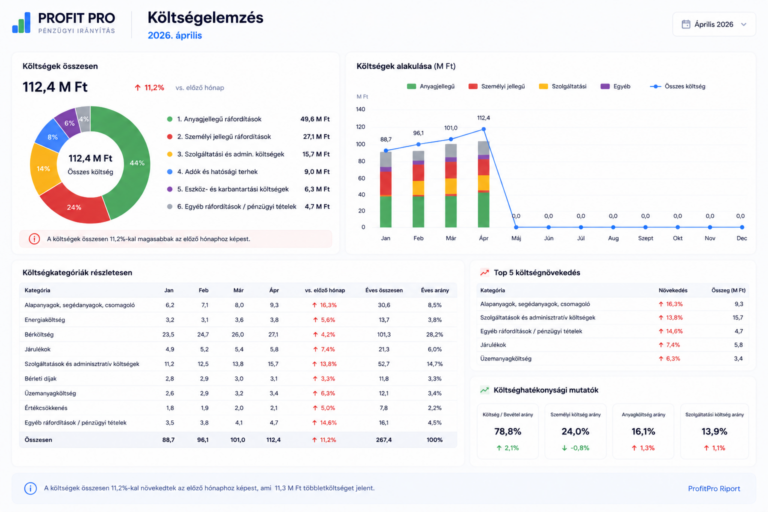Select the Energiaköltség table row
Viewport: 768px width, 512px height.
click(x=238, y=320)
